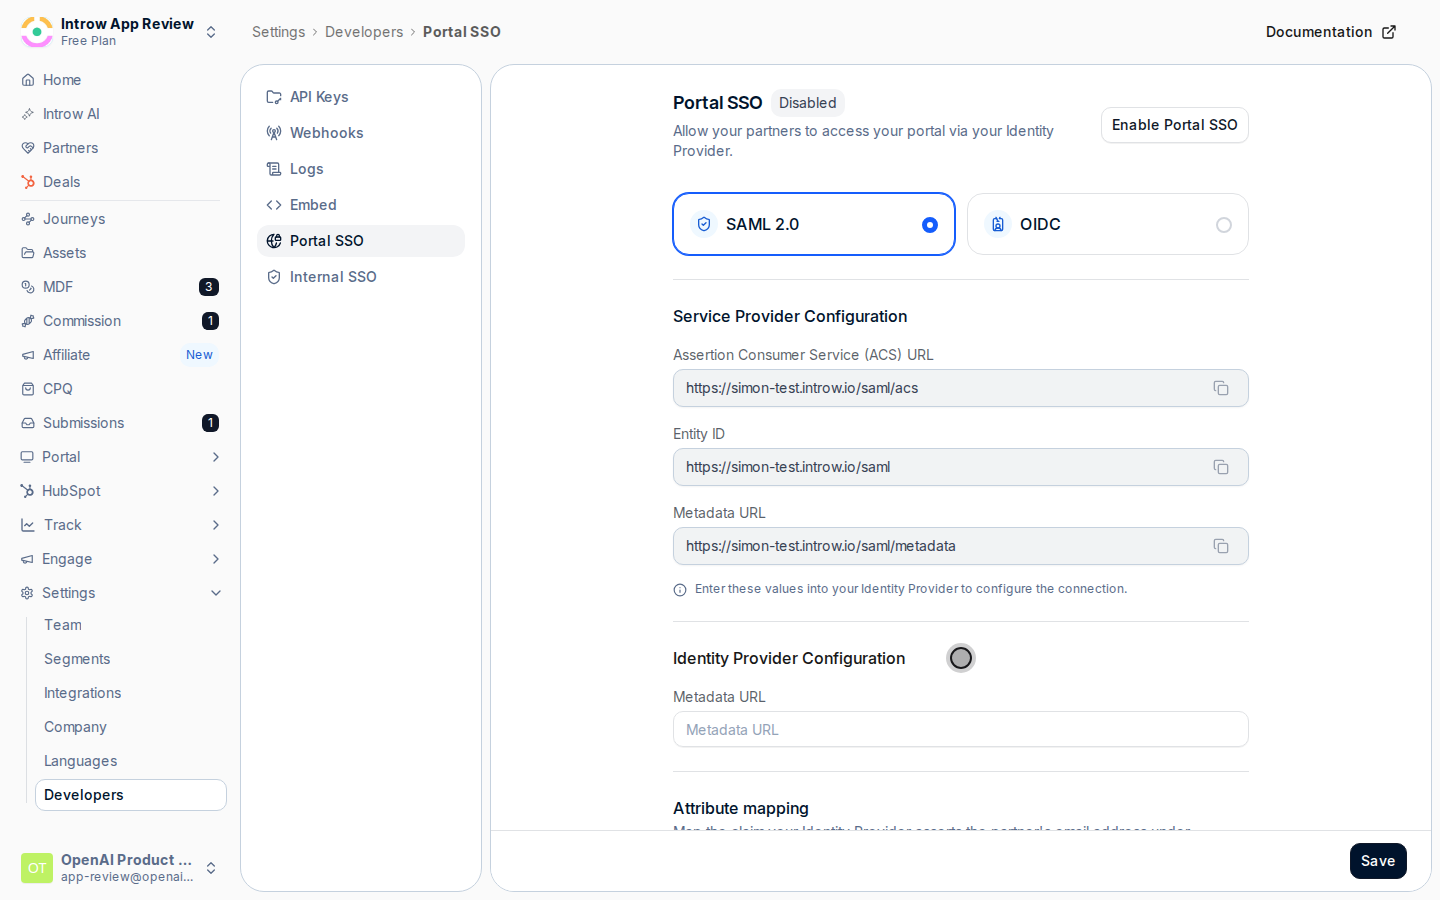Click the Submissions count badge
Image resolution: width=1440 pixels, height=900 pixels.
tap(211, 423)
